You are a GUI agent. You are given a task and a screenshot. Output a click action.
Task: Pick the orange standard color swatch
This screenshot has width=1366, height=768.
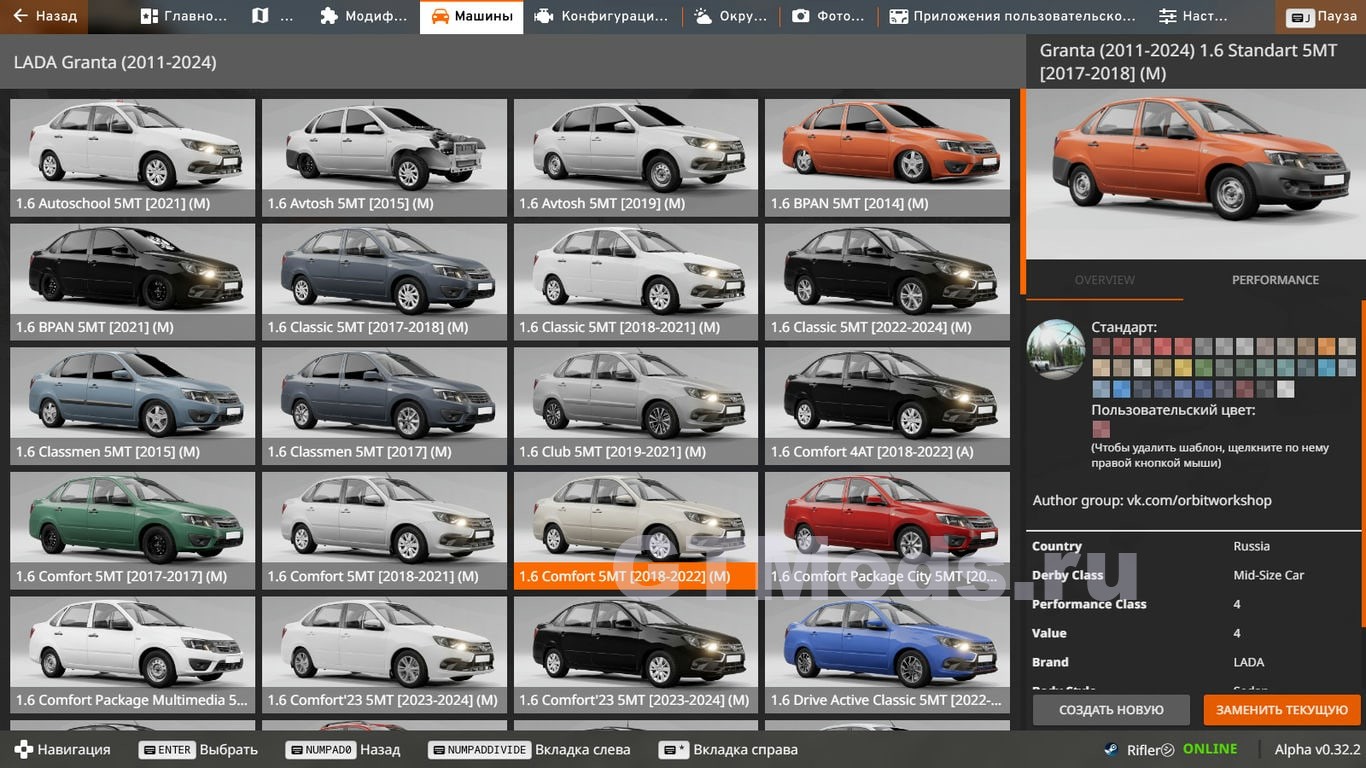(x=1326, y=347)
